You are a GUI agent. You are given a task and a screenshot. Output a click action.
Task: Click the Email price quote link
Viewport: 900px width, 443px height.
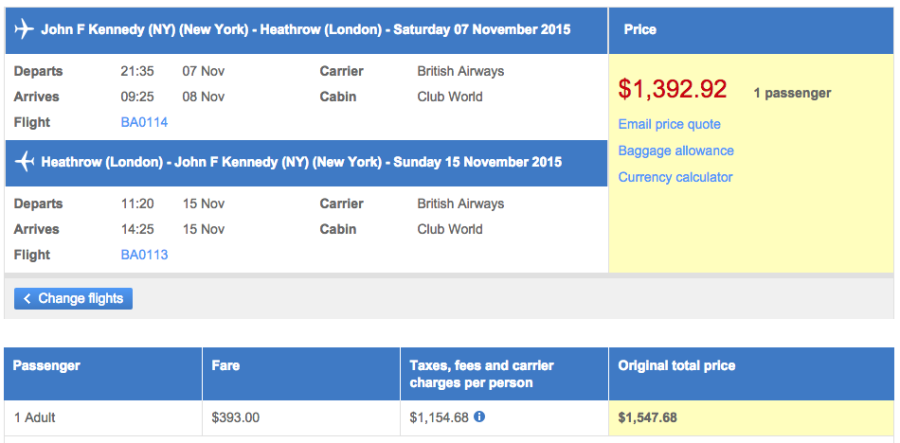[x=669, y=124]
